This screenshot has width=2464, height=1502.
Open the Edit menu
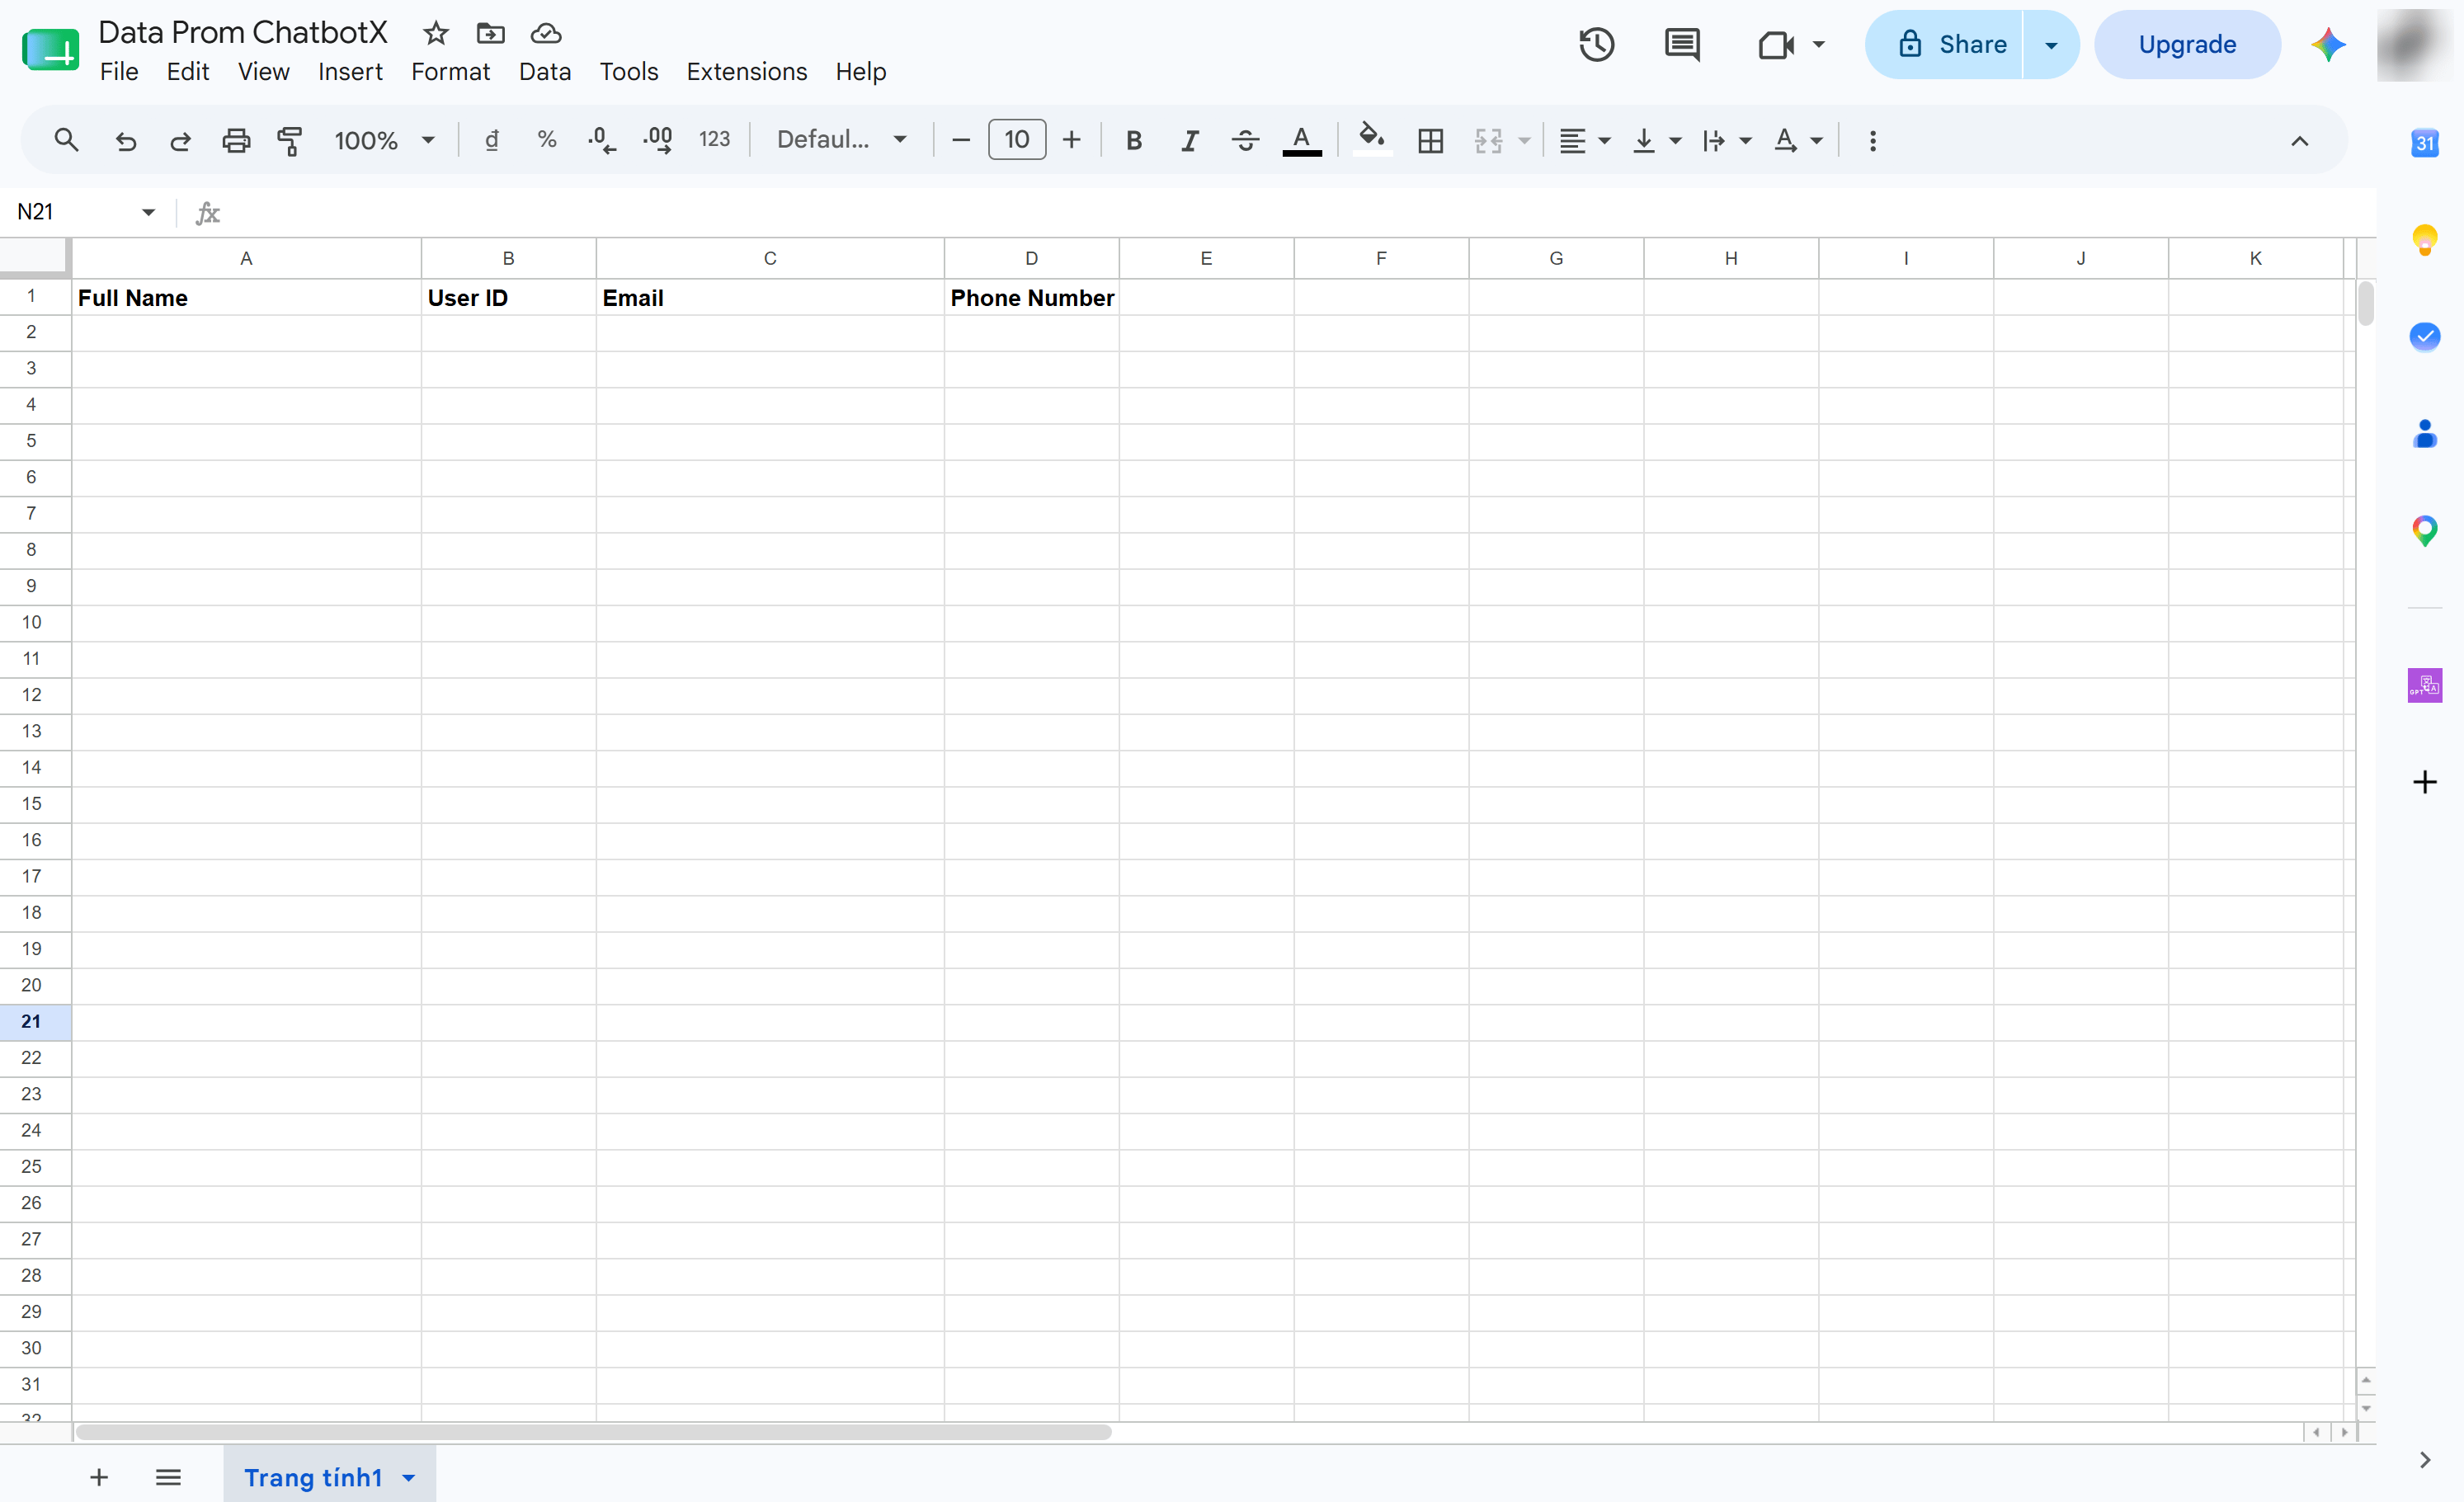(187, 72)
